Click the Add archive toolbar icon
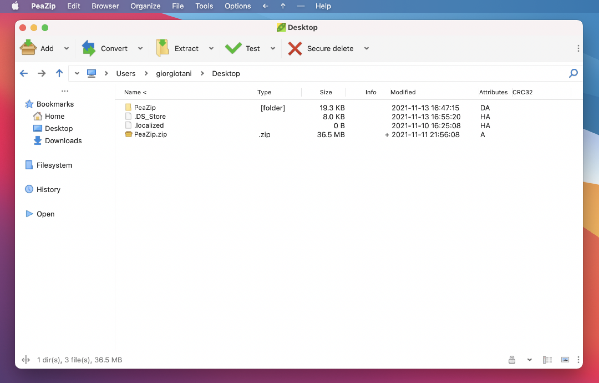 click(x=28, y=48)
